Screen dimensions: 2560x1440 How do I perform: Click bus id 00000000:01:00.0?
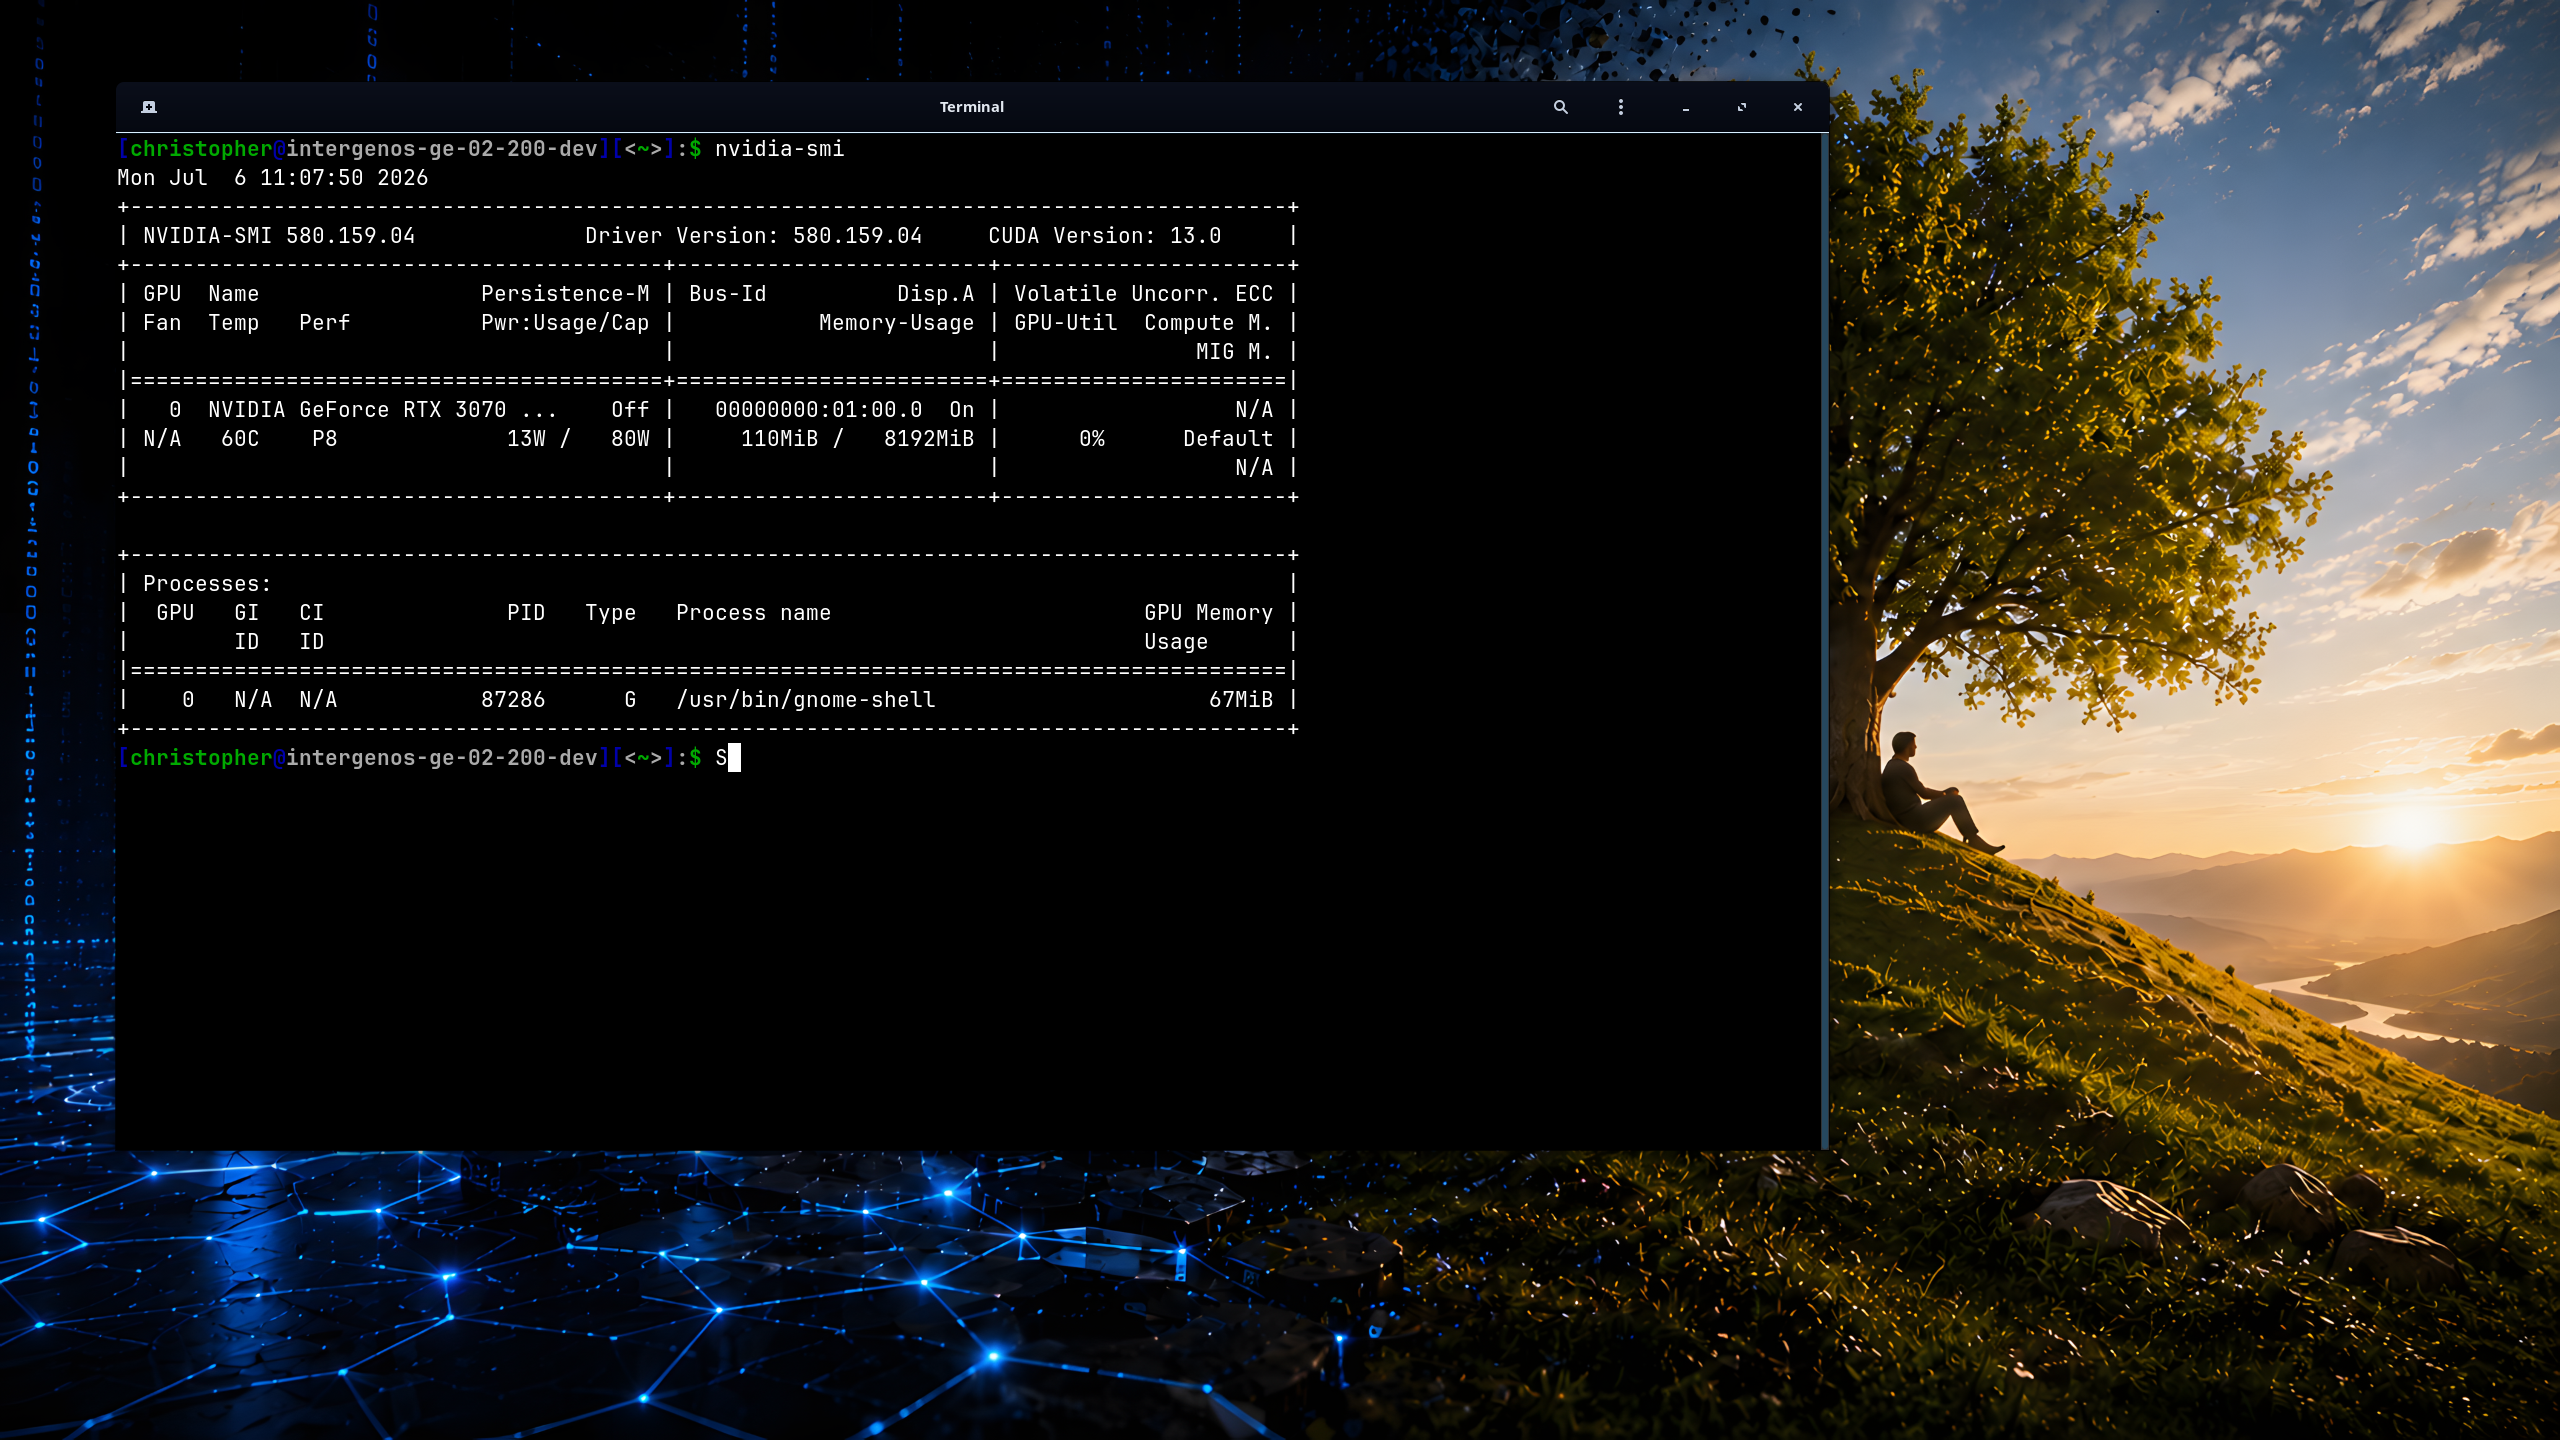[818, 410]
